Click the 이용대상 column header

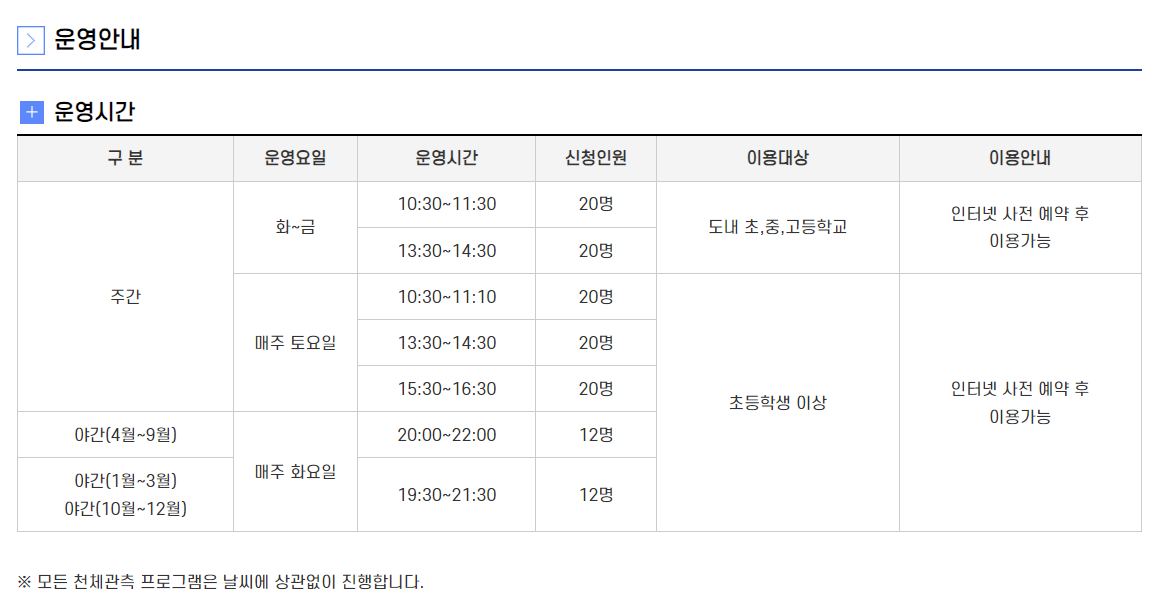point(778,158)
